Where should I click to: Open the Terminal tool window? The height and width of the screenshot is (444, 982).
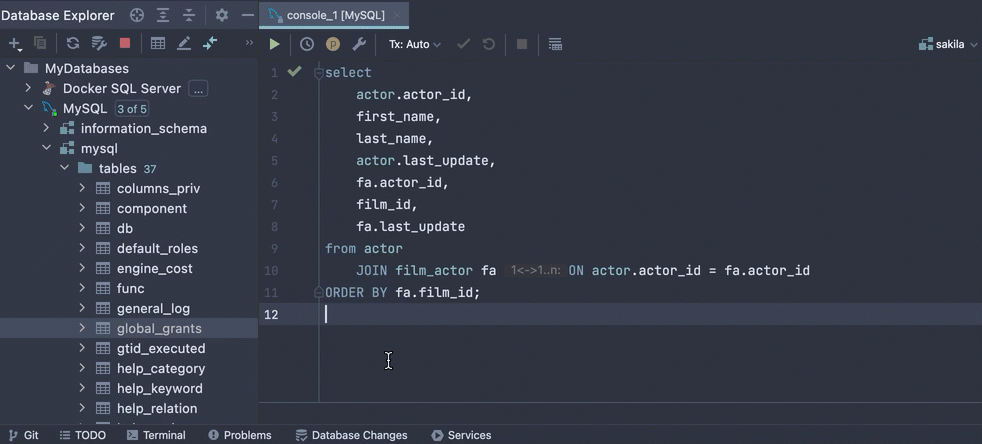(157, 435)
